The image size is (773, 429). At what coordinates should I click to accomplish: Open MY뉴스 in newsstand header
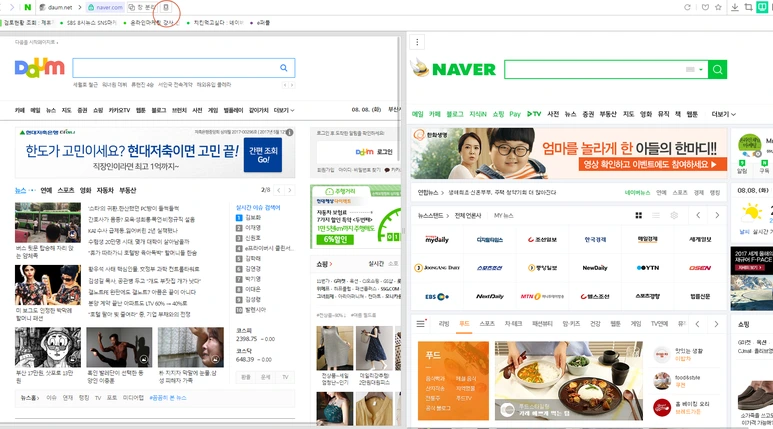(503, 215)
